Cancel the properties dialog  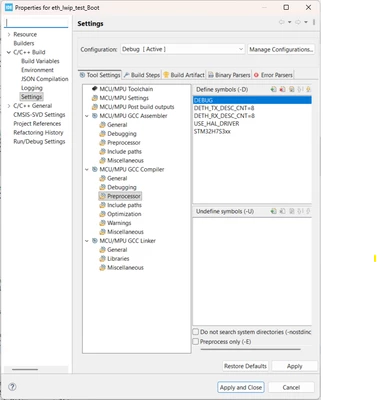291,387
